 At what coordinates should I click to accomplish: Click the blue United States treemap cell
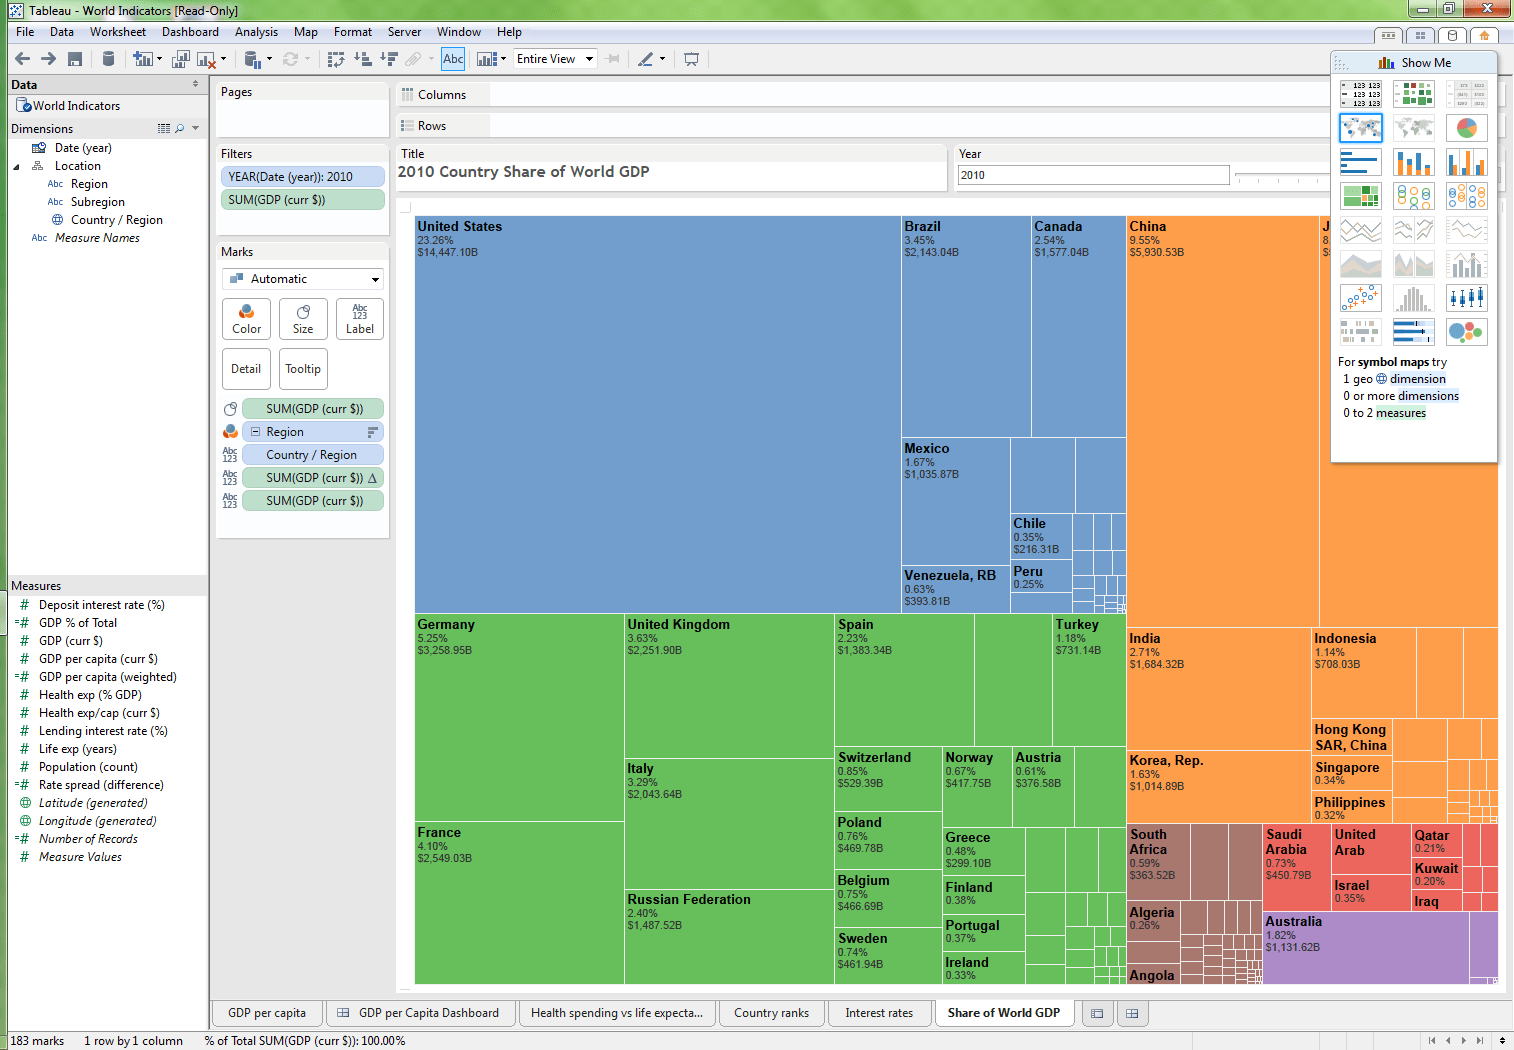tap(657, 414)
